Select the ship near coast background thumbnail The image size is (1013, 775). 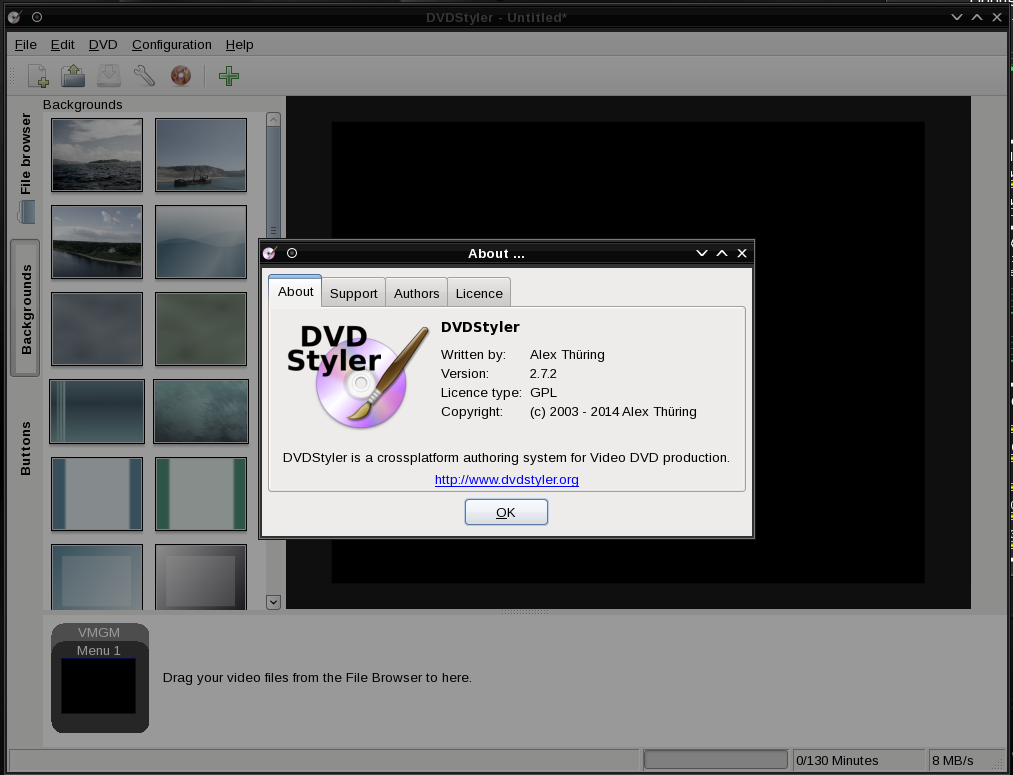(x=201, y=155)
